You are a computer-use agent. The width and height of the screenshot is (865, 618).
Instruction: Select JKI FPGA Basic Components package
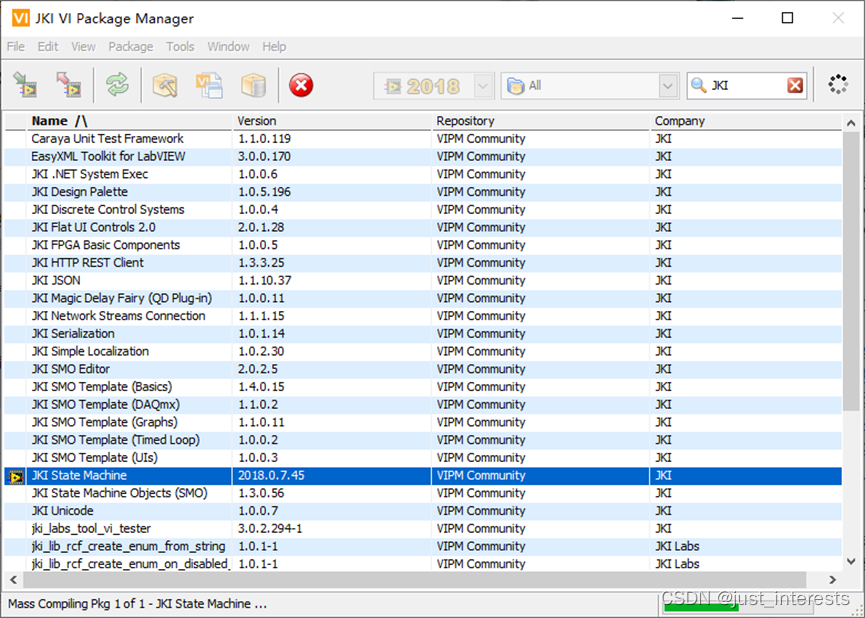click(x=423, y=245)
